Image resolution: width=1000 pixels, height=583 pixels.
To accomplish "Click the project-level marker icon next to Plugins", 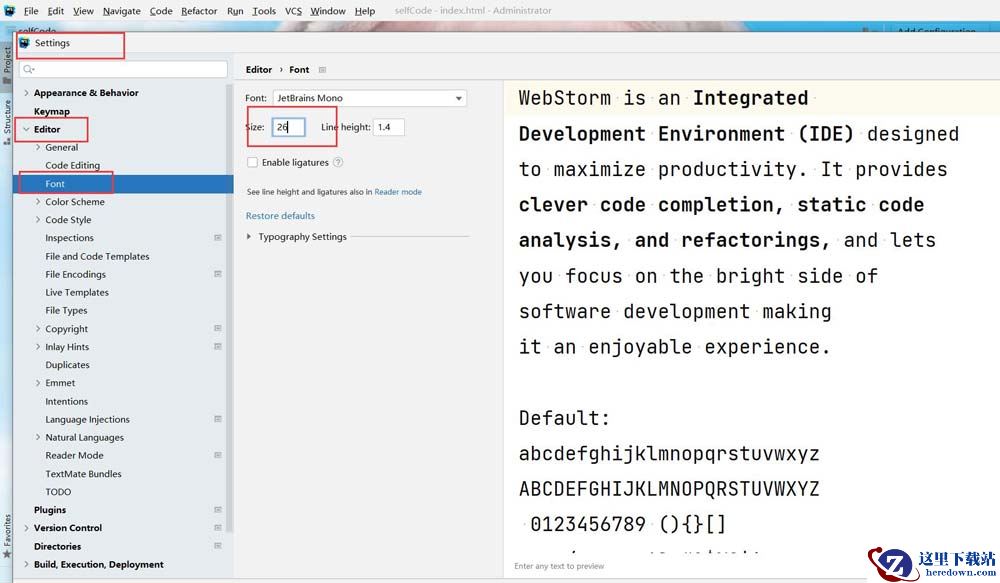I will tap(217, 510).
